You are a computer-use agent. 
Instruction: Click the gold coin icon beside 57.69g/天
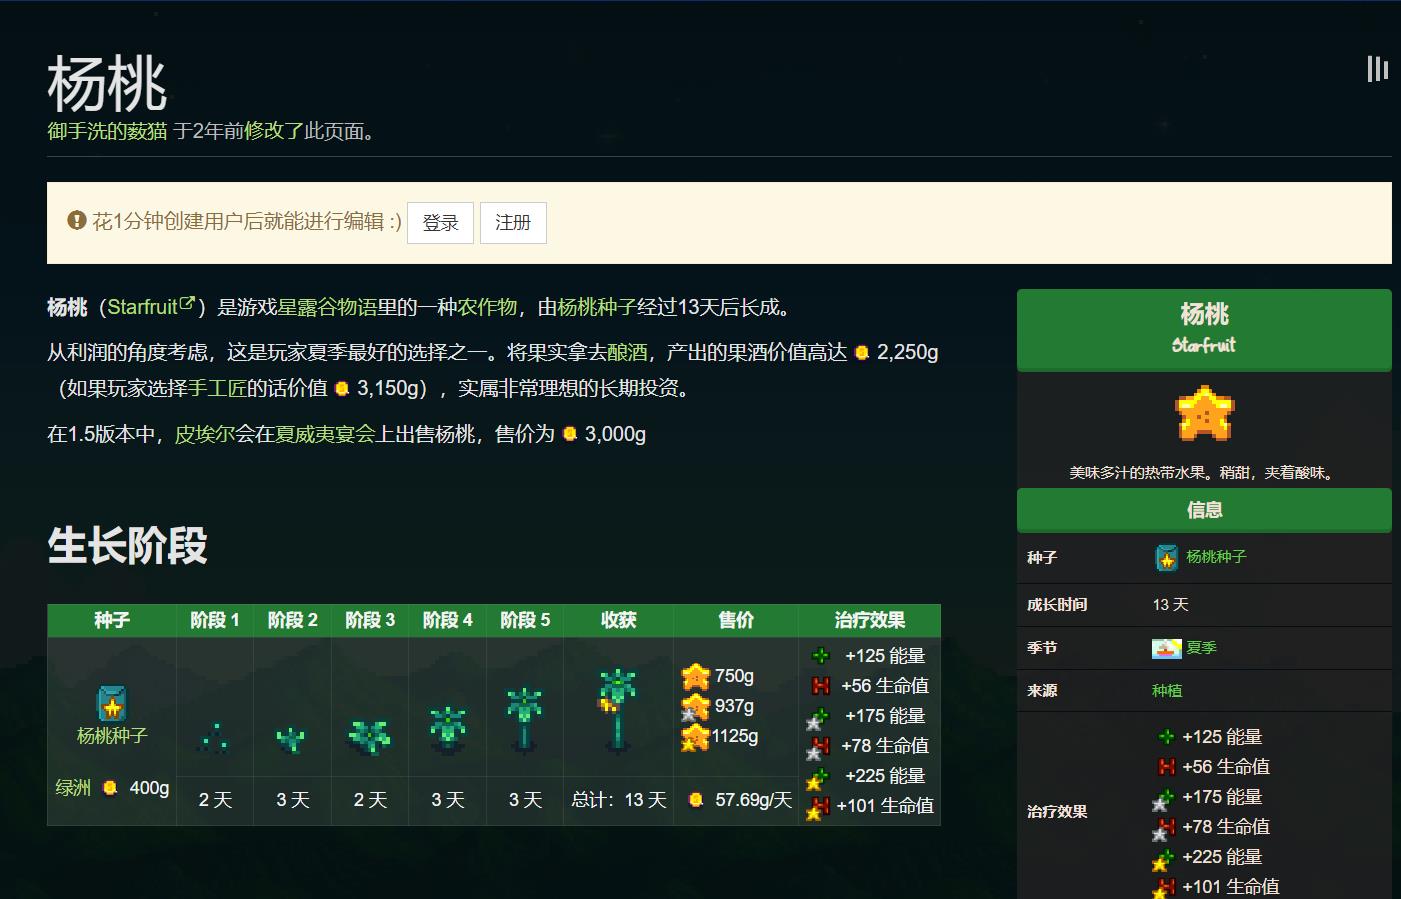coord(696,800)
